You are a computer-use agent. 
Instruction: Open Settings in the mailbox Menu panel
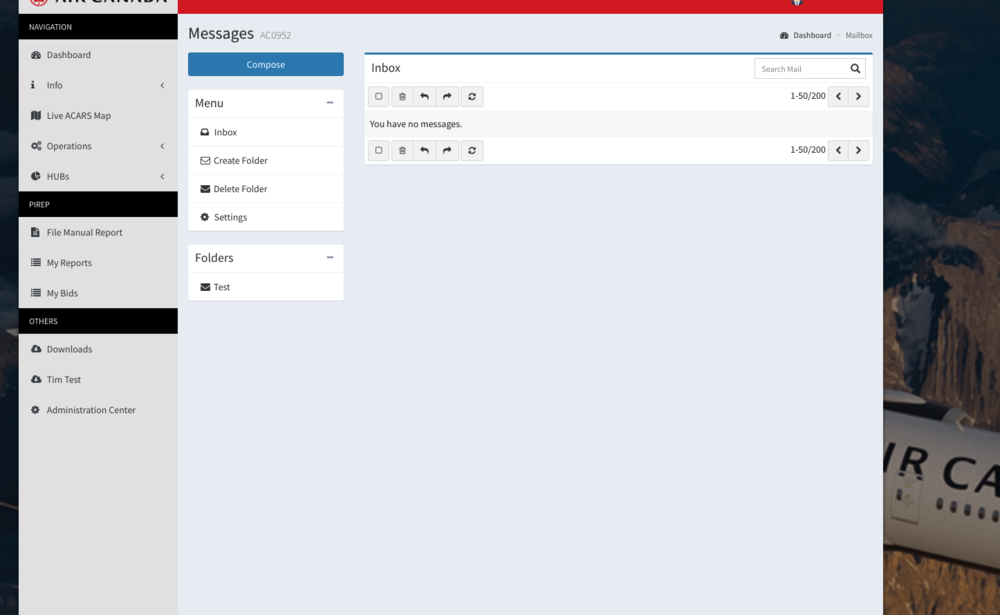pyautogui.click(x=230, y=217)
